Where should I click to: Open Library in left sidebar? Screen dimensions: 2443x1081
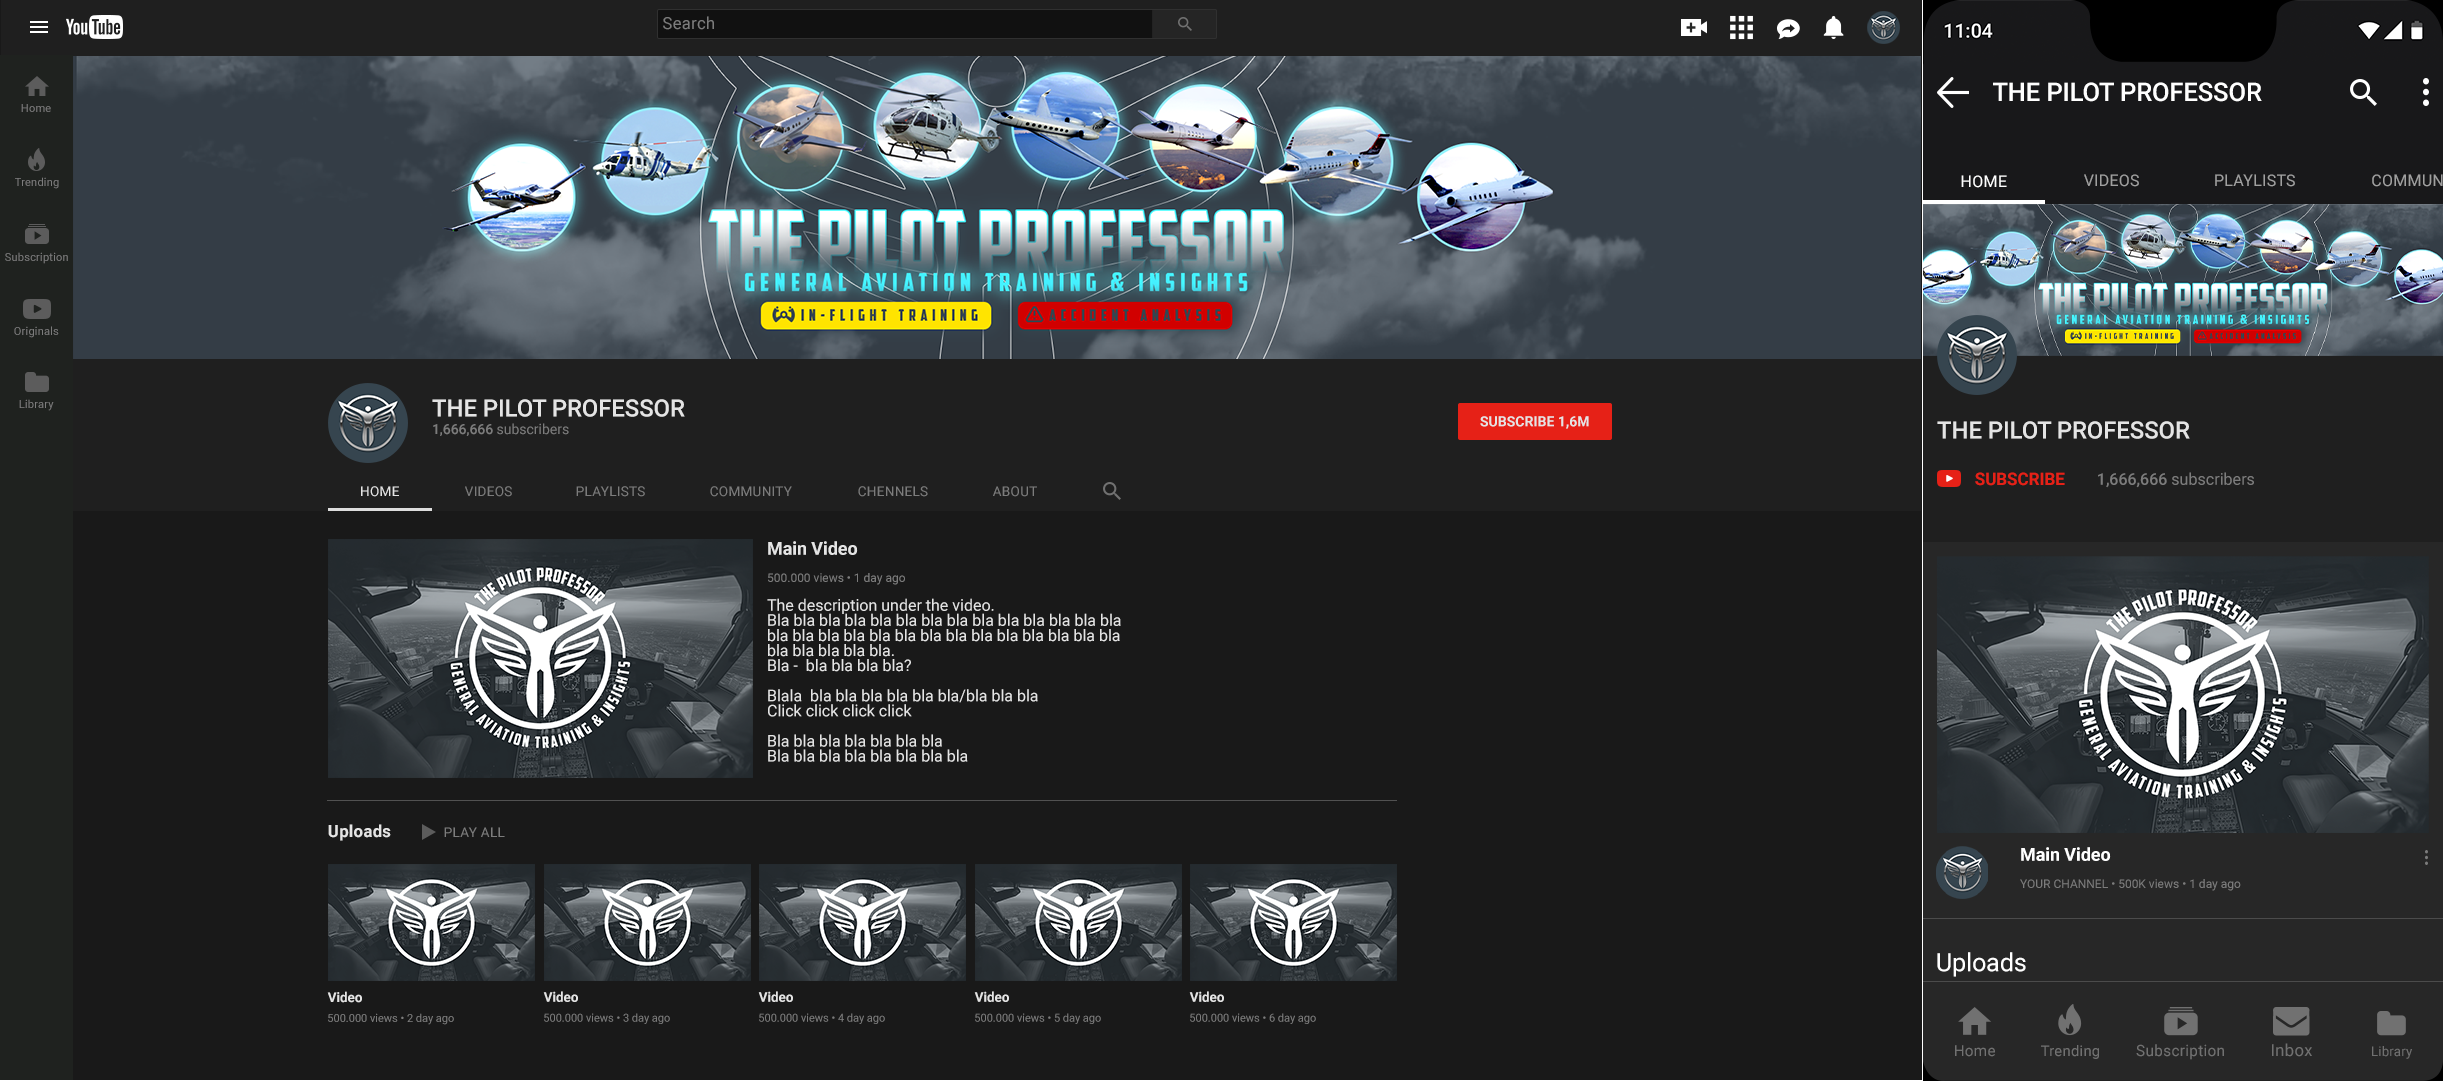36,390
